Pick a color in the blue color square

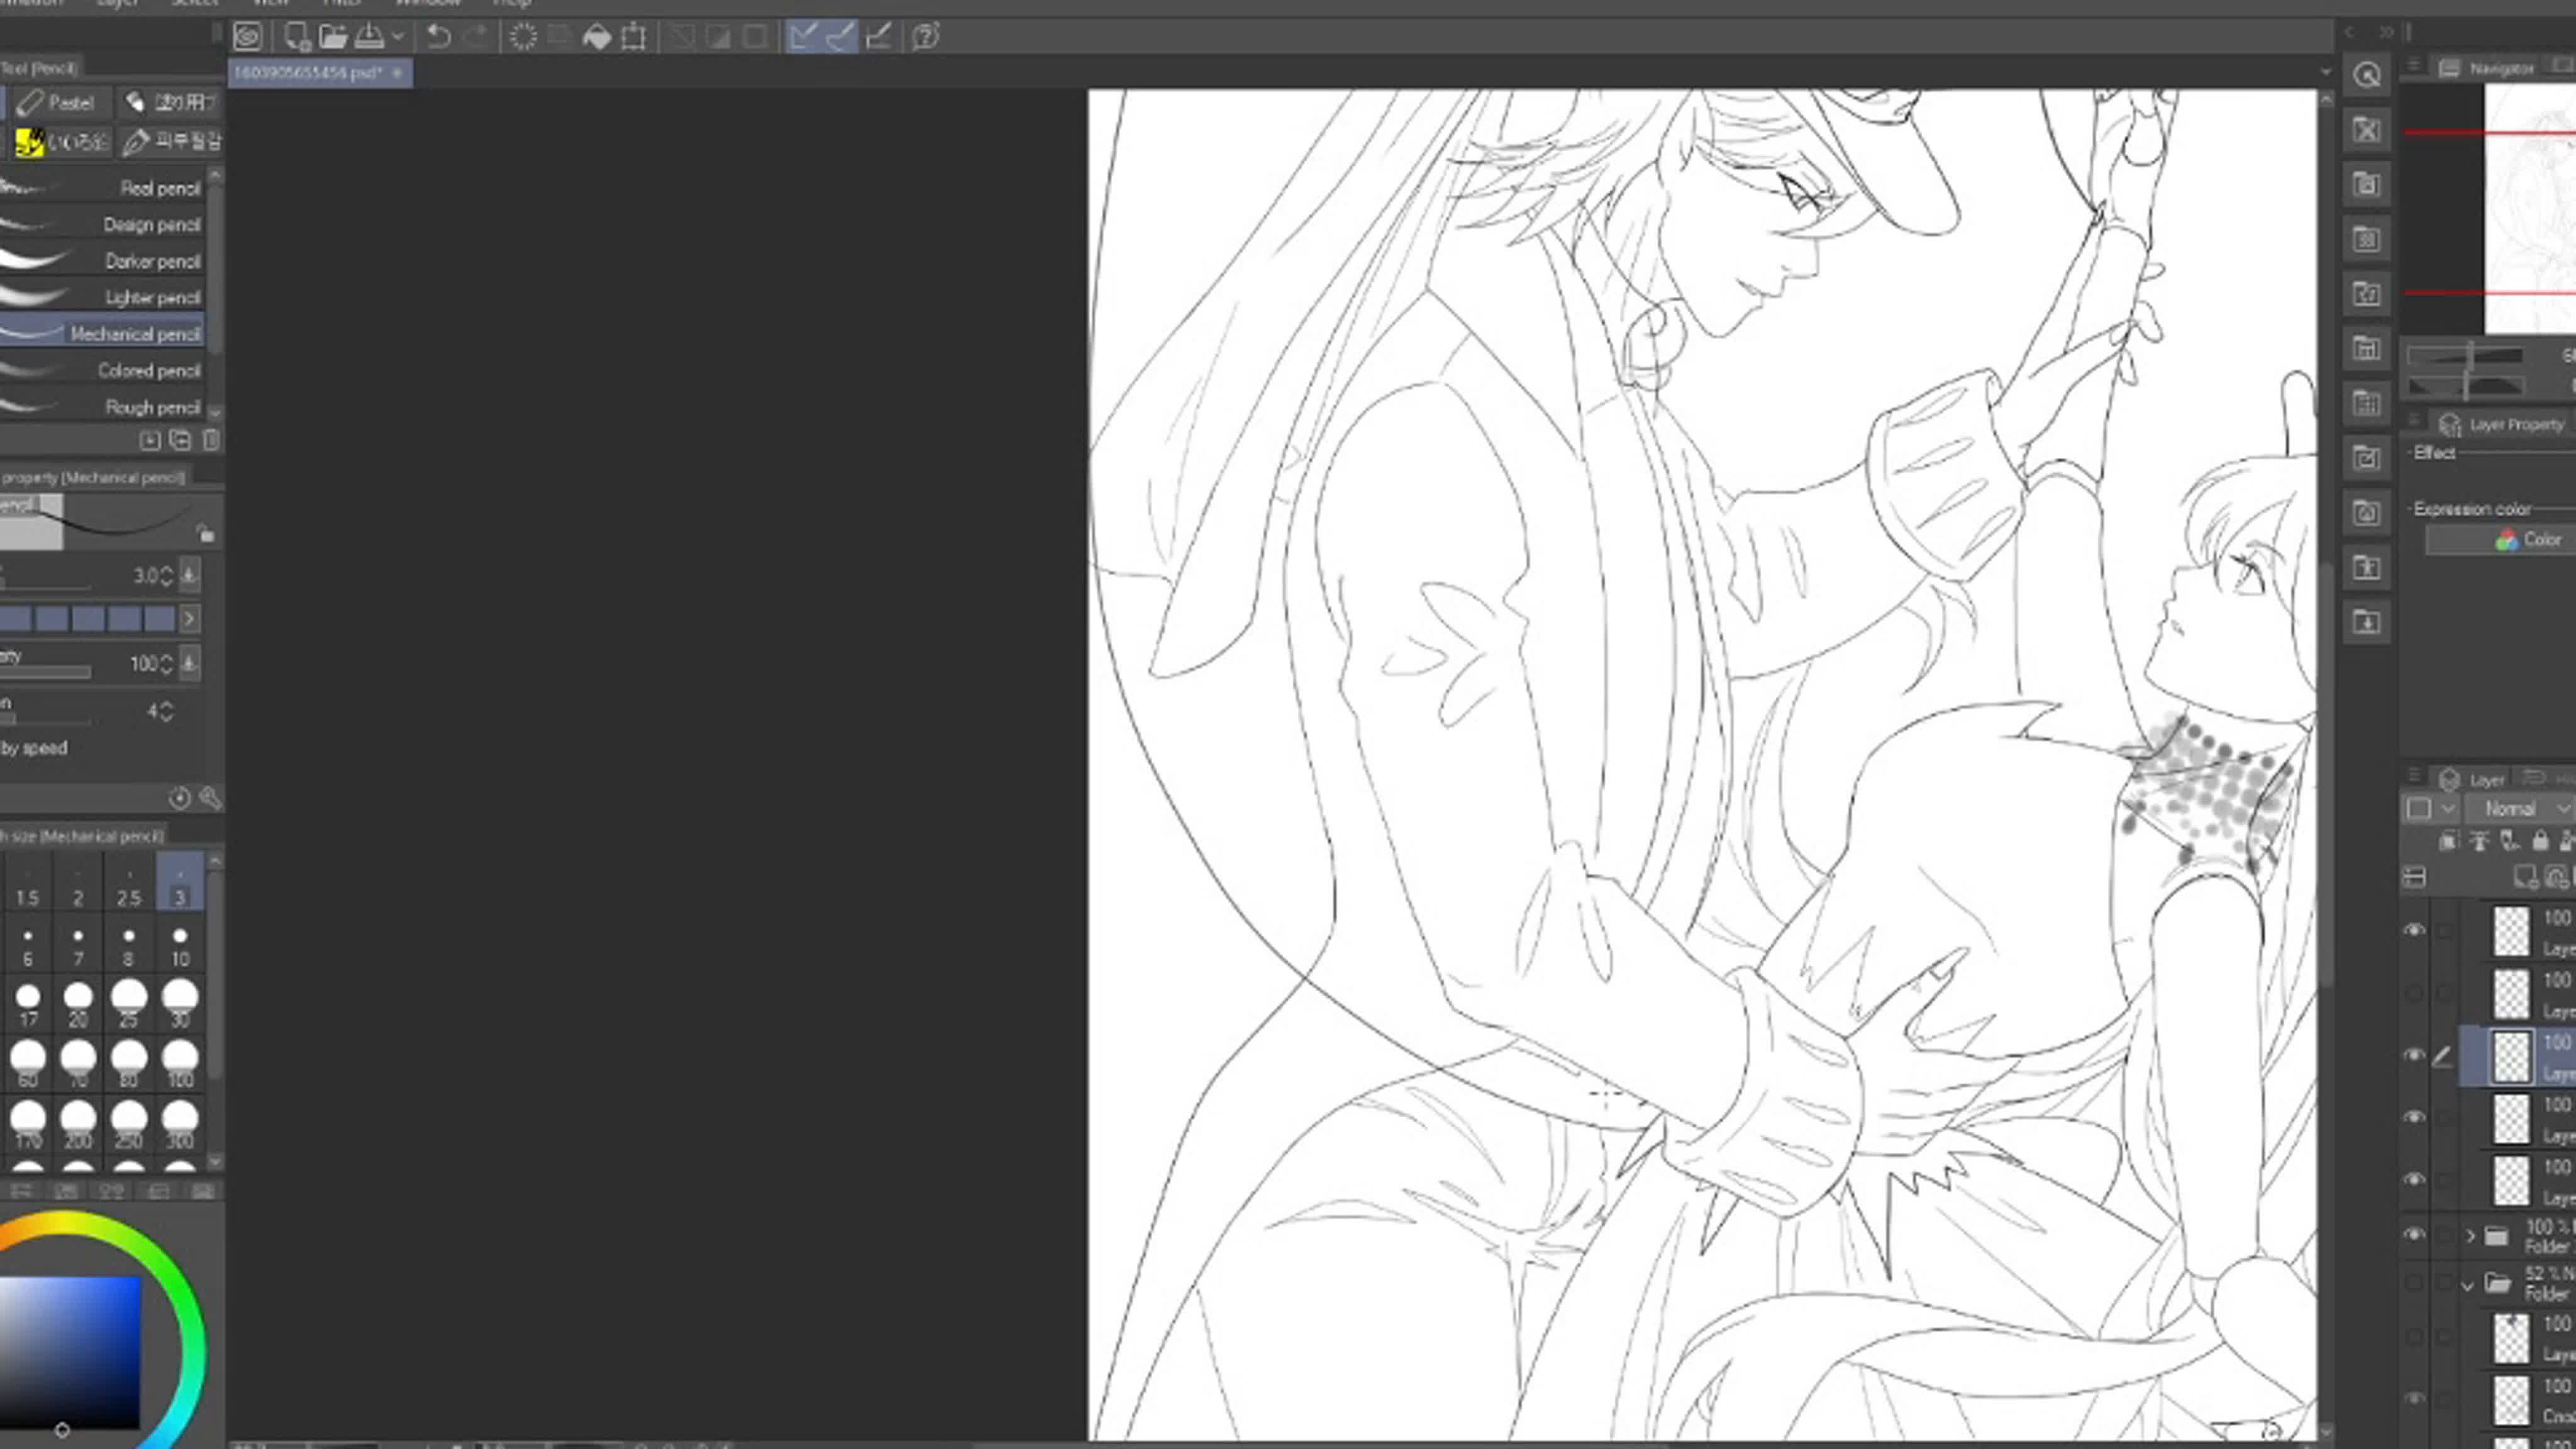pos(70,1352)
